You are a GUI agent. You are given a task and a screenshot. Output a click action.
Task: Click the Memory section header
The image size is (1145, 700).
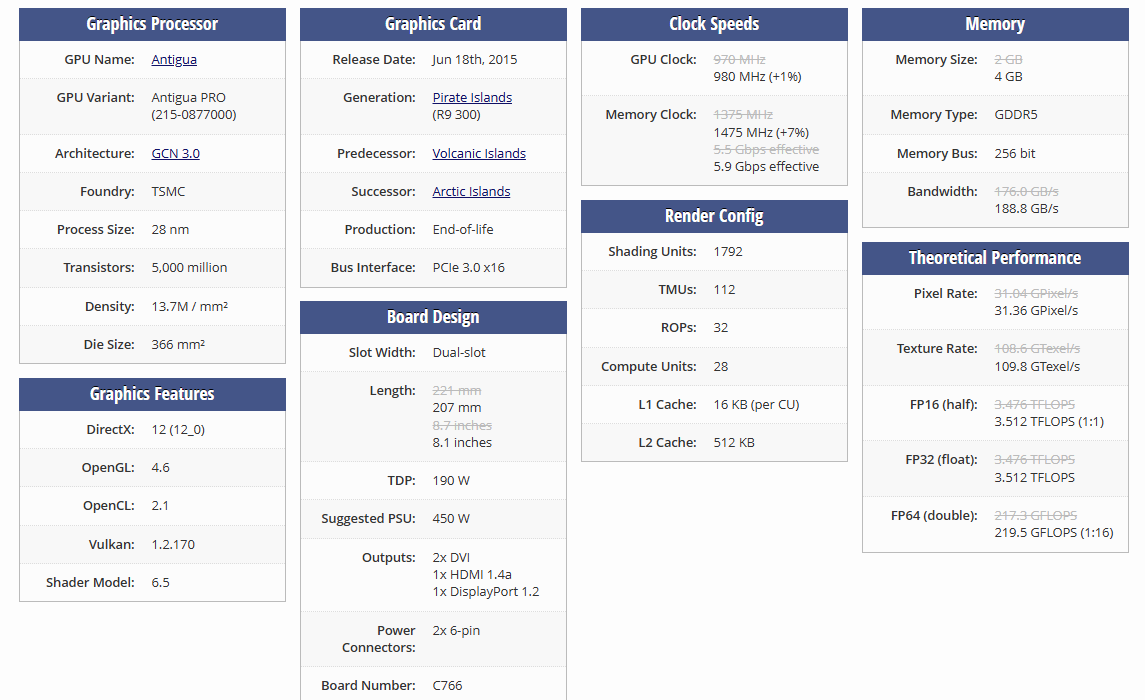pyautogui.click(x=995, y=24)
